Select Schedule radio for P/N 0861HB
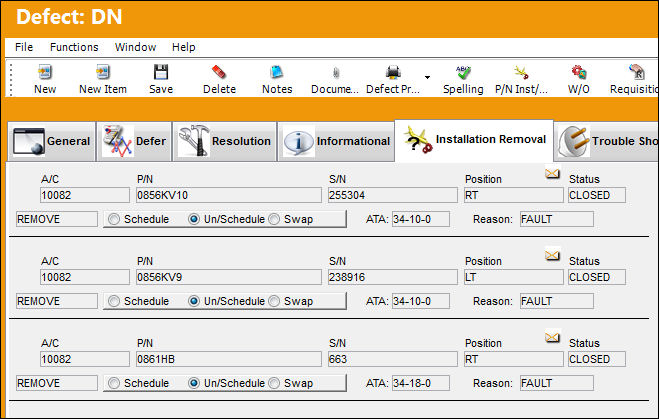This screenshot has width=659, height=419. 114,383
